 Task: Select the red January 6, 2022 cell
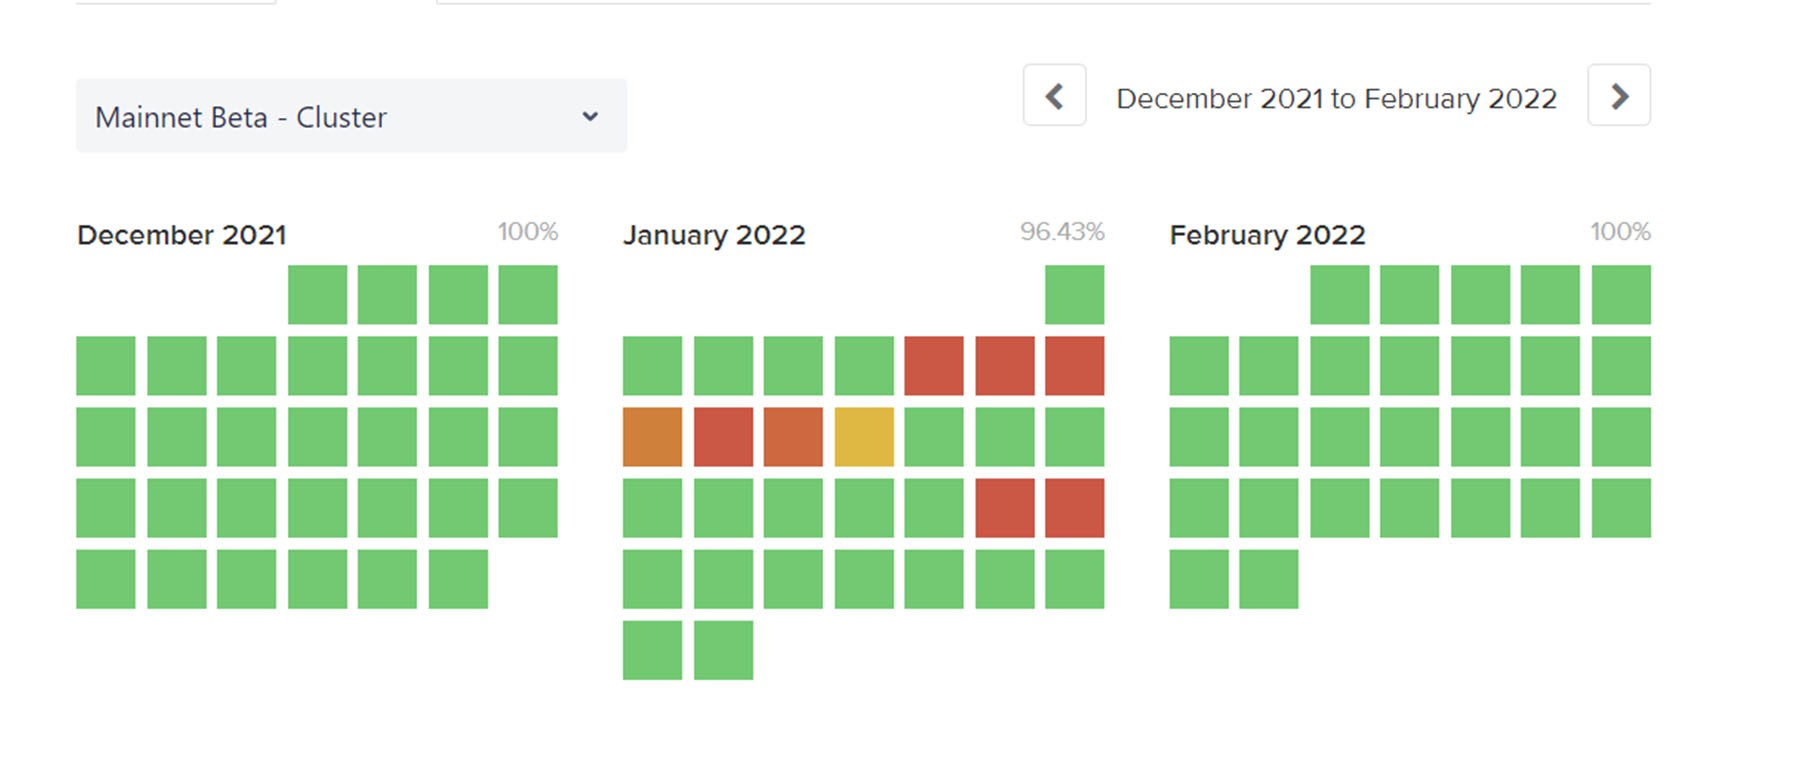tap(934, 366)
